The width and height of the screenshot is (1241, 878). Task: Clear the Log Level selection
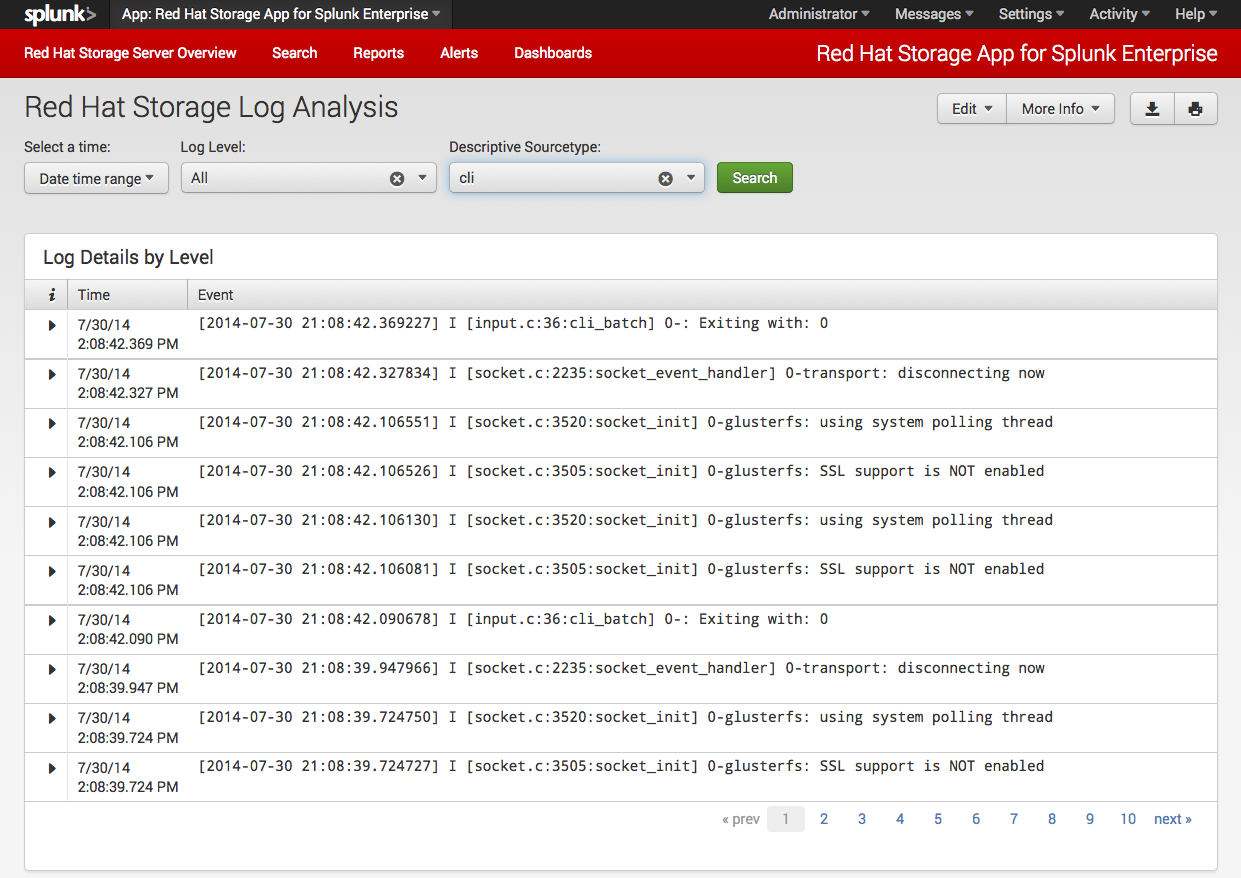click(397, 178)
